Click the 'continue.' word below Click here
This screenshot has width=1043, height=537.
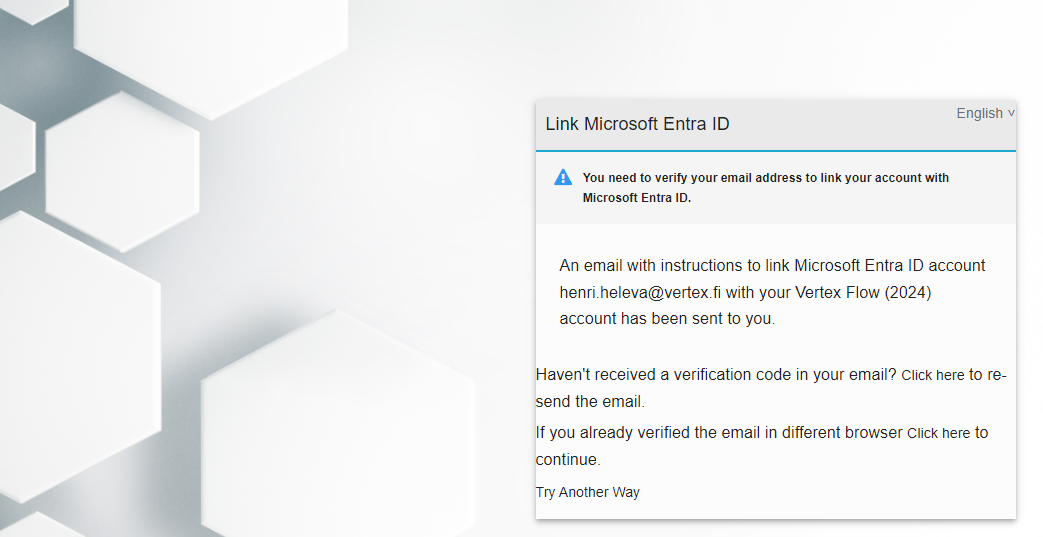(568, 460)
